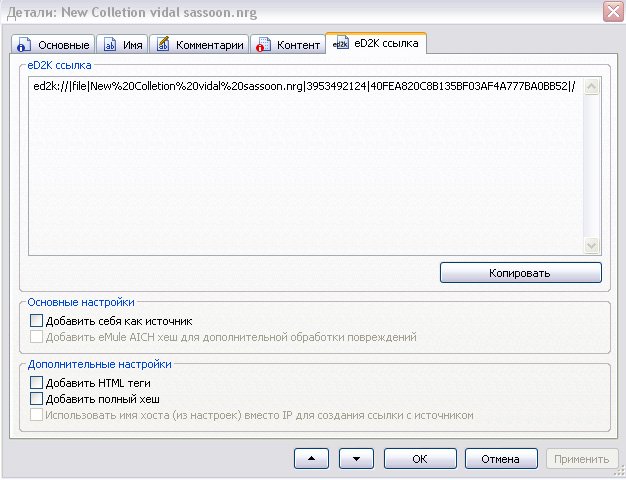Click the eD2K icon on the active tab
The width and height of the screenshot is (626, 480).
click(340, 45)
